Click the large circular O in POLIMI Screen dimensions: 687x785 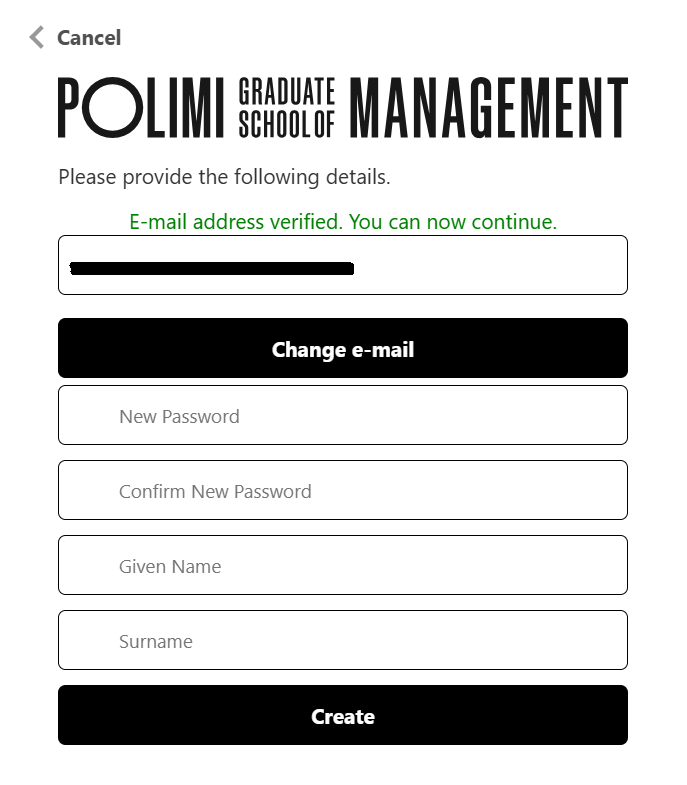113,107
